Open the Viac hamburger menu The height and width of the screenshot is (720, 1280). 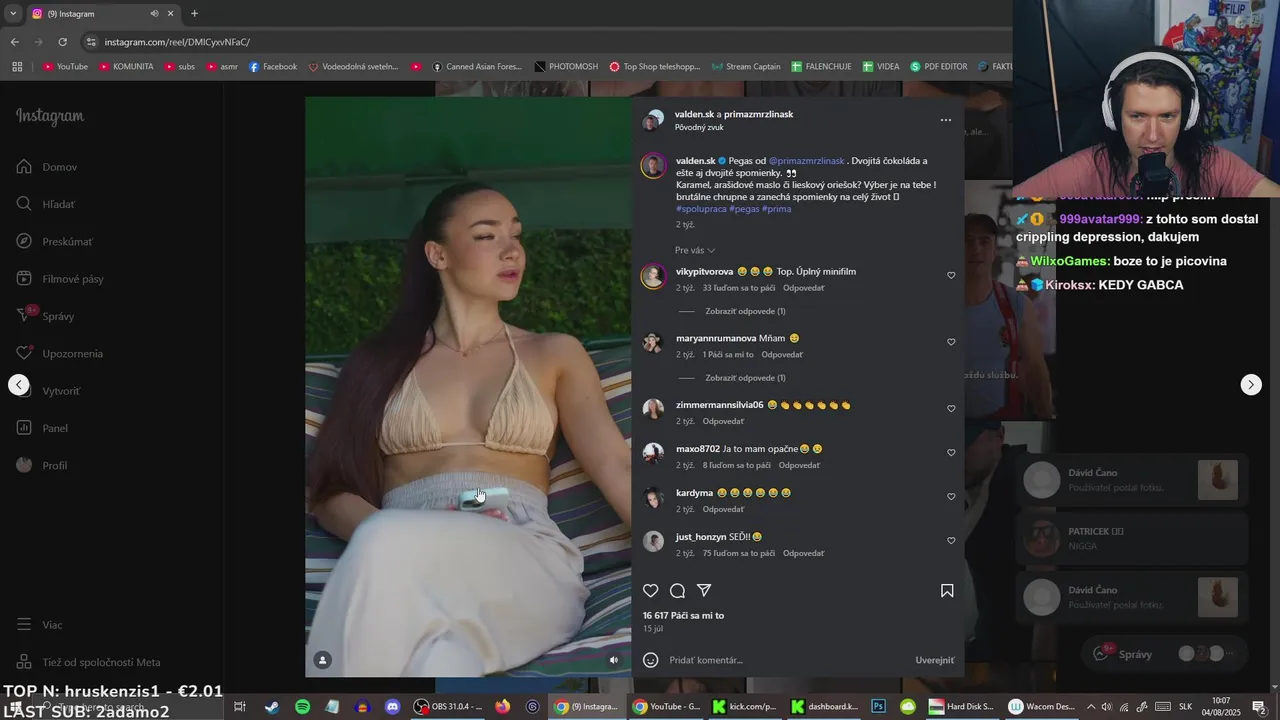tap(39, 625)
